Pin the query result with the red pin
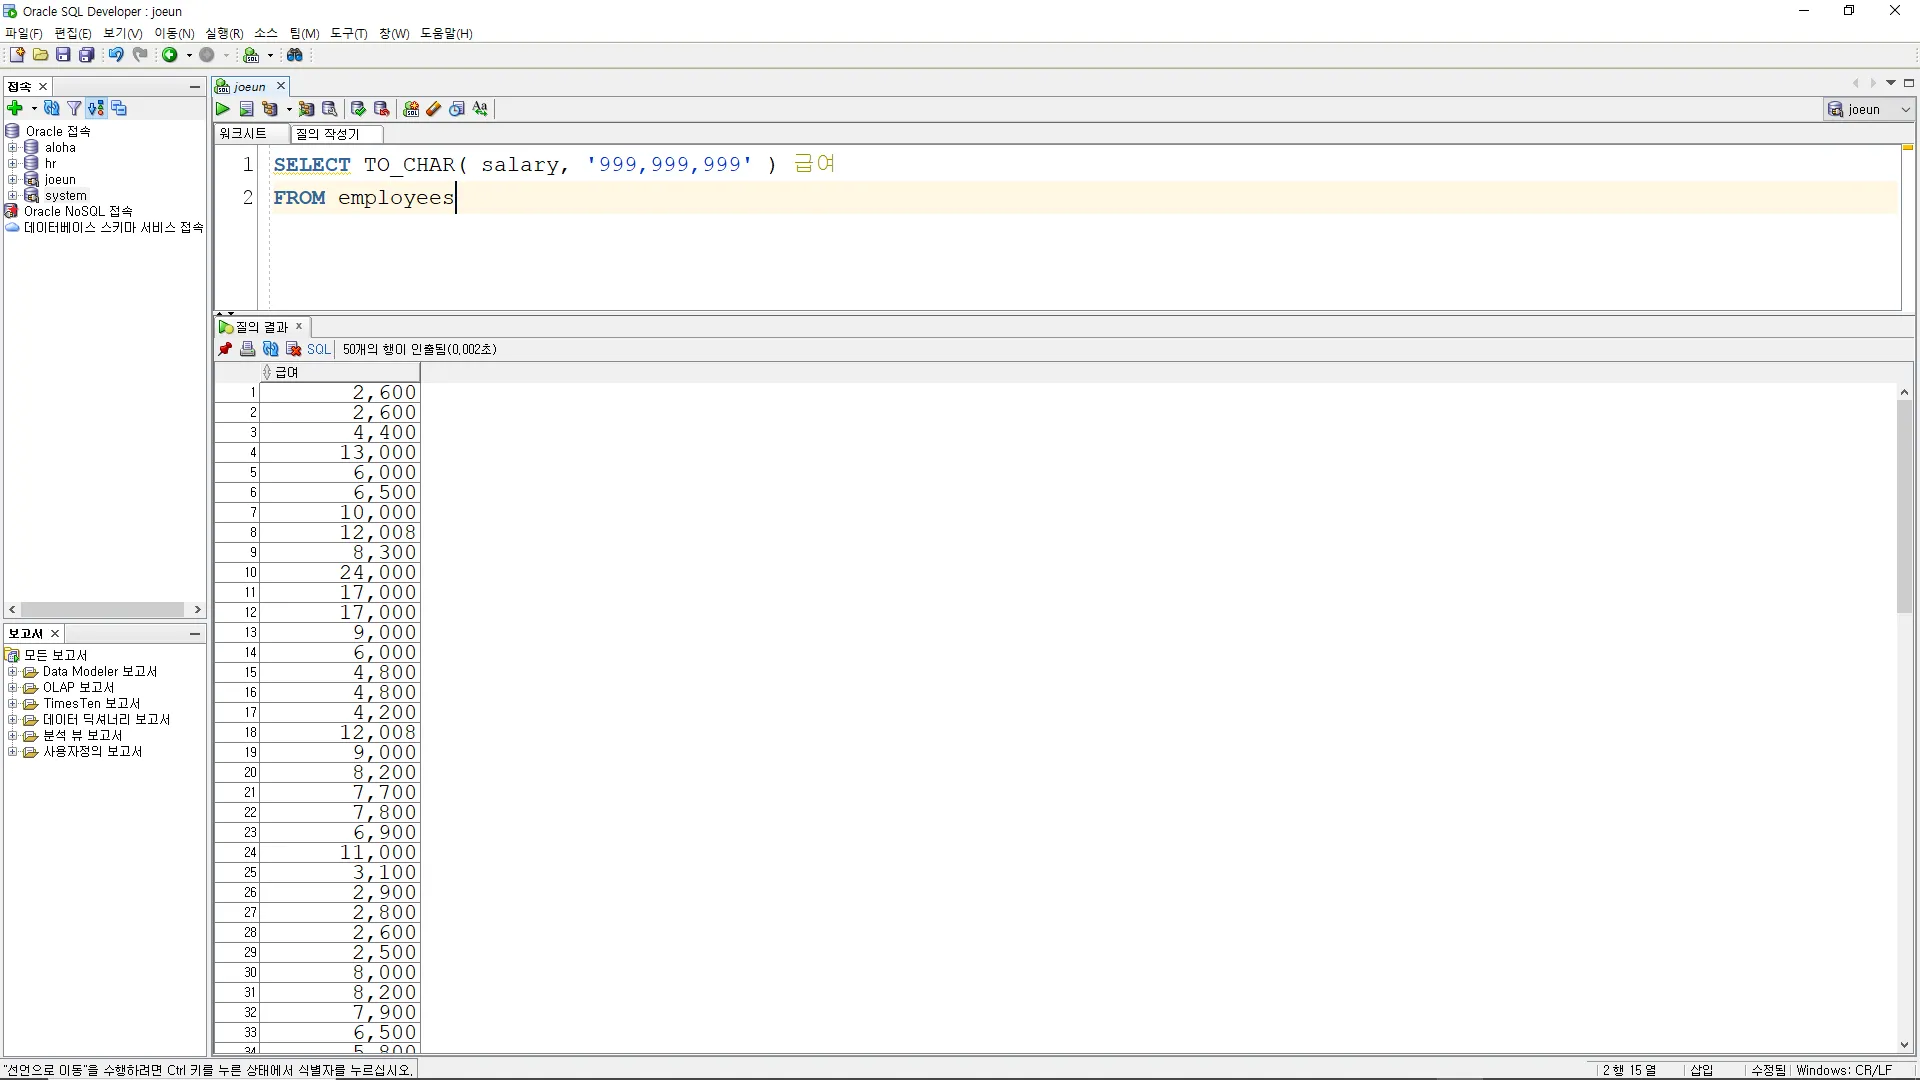Image resolution: width=1920 pixels, height=1080 pixels. point(225,349)
